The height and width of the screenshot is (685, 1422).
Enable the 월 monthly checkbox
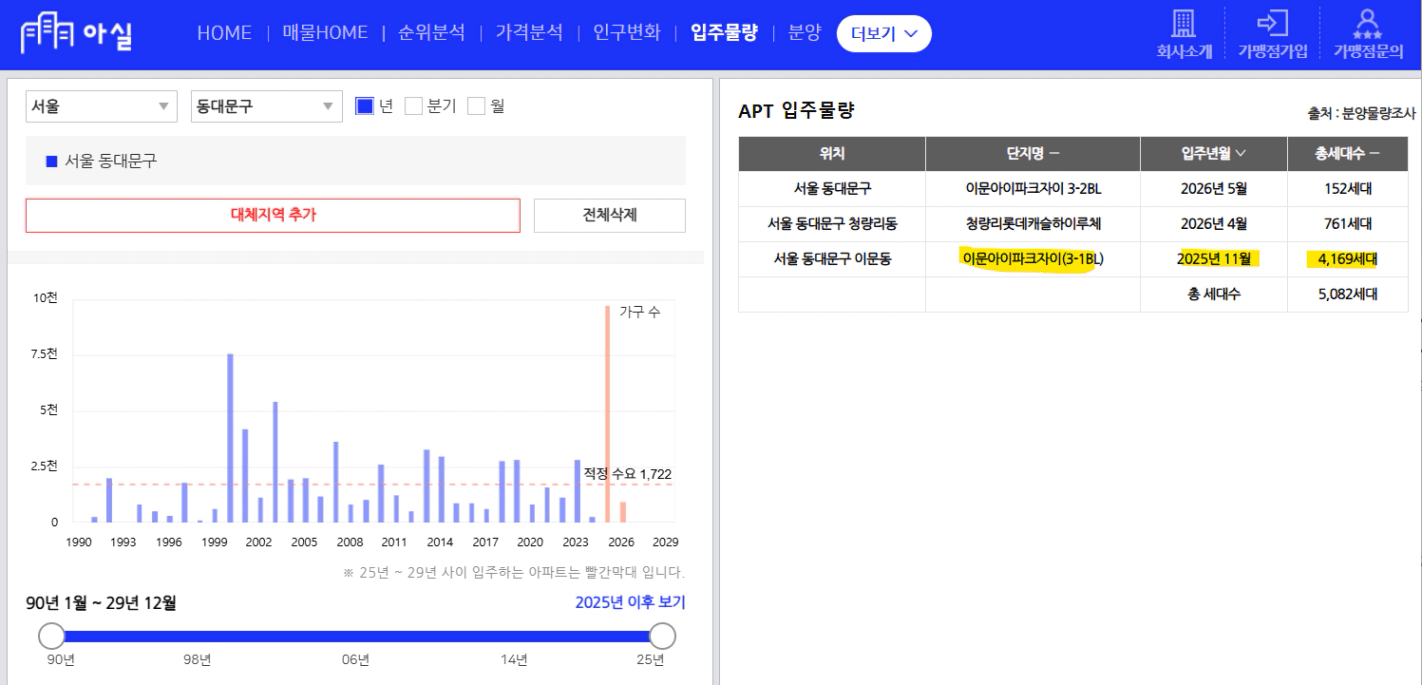click(476, 106)
